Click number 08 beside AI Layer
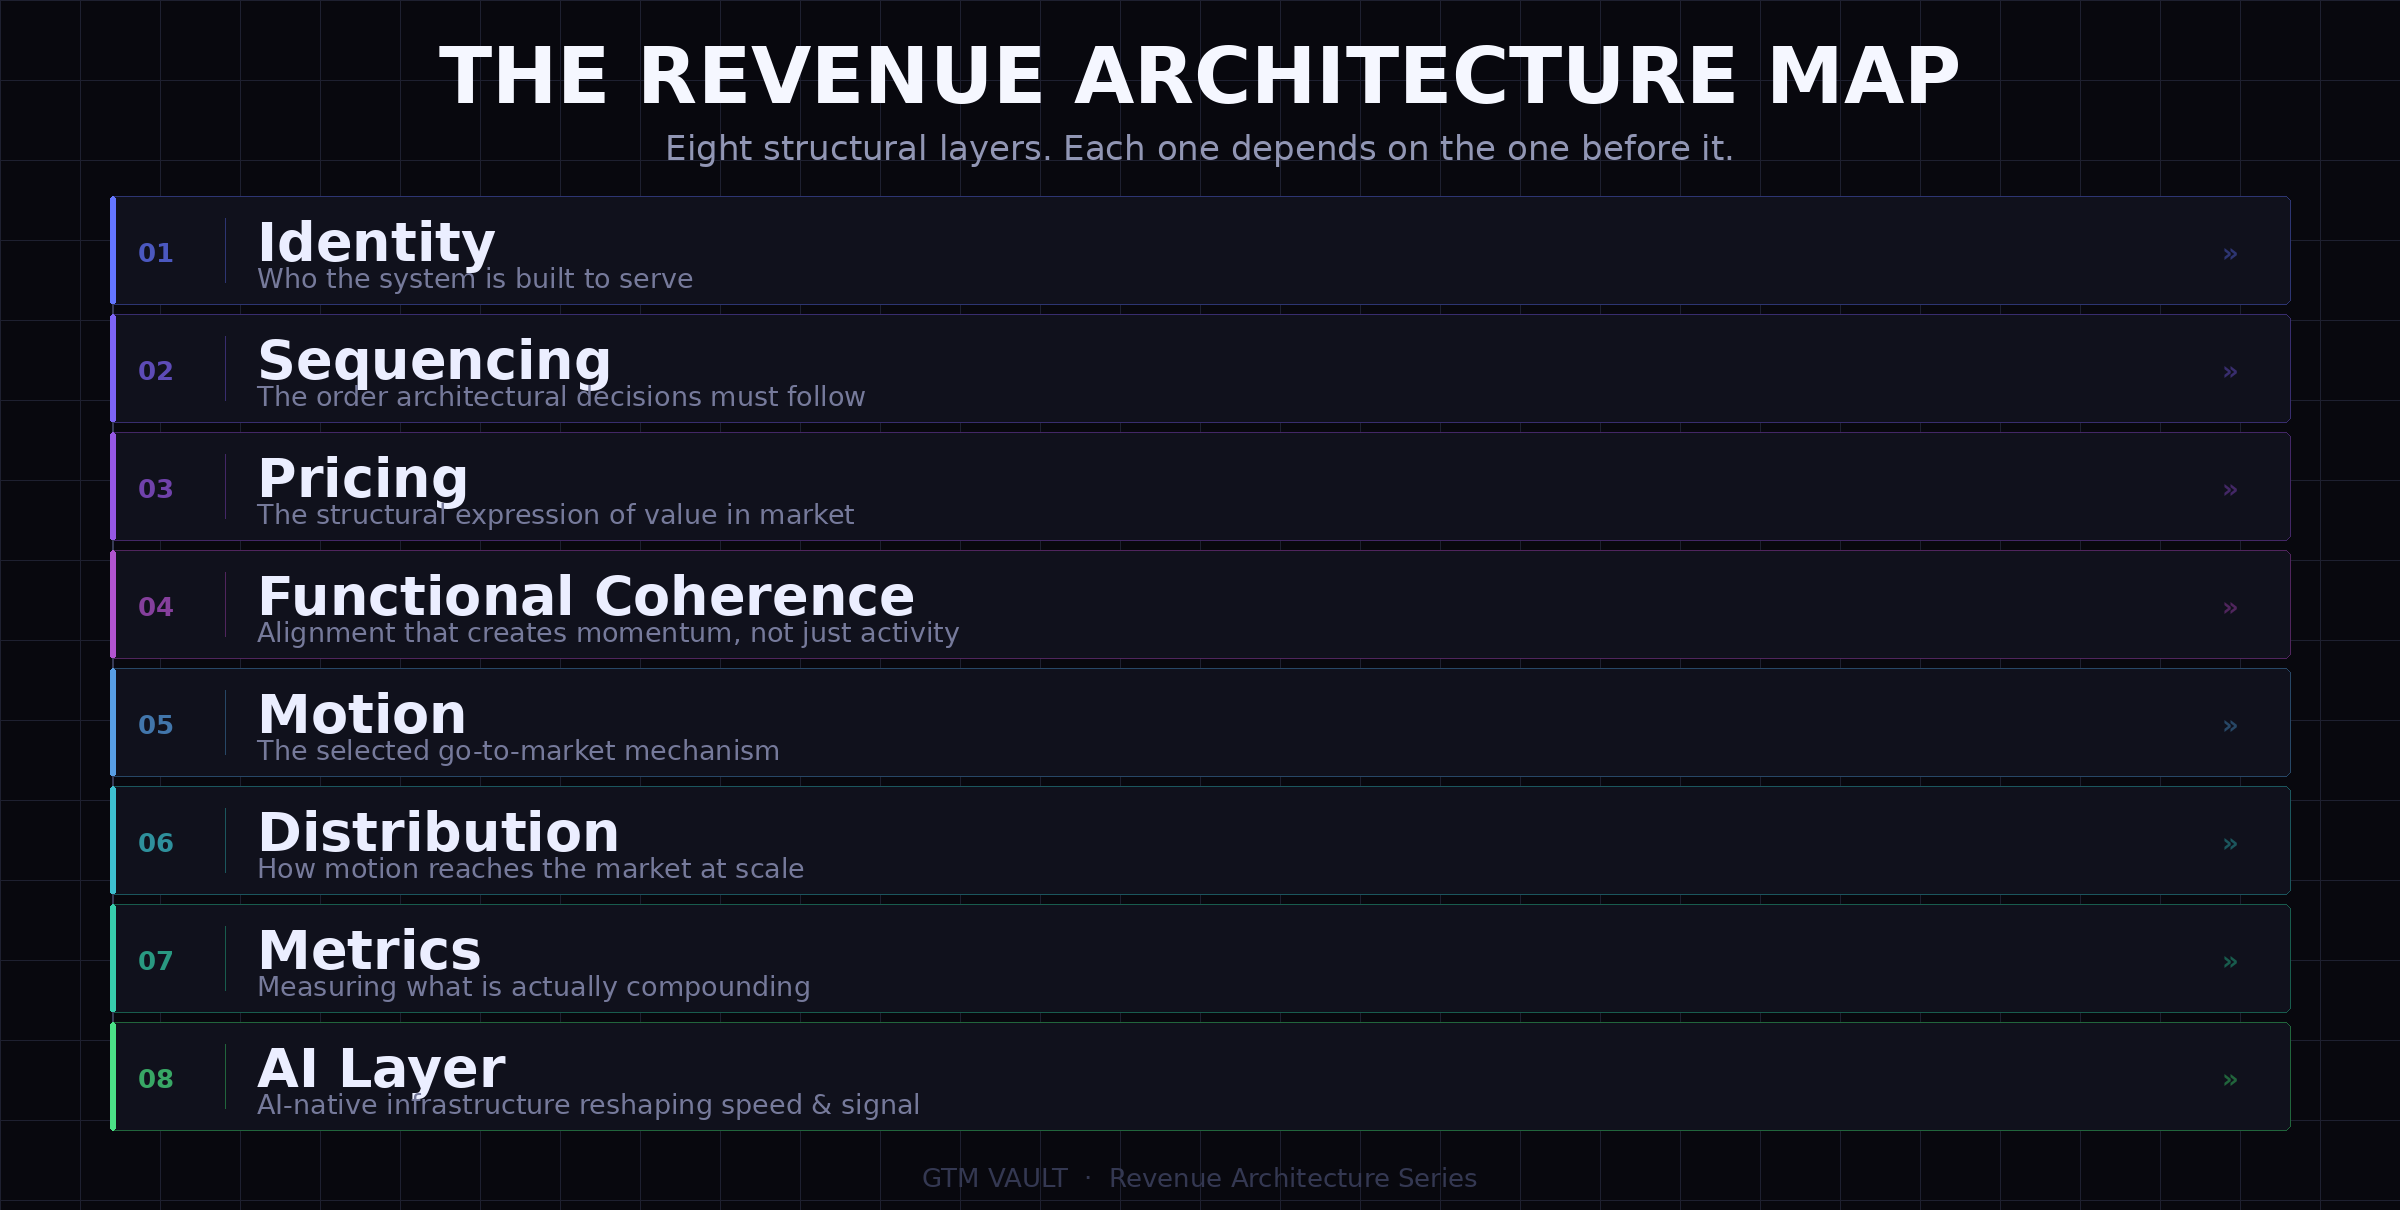The width and height of the screenshot is (2400, 1210). pyautogui.click(x=156, y=1080)
